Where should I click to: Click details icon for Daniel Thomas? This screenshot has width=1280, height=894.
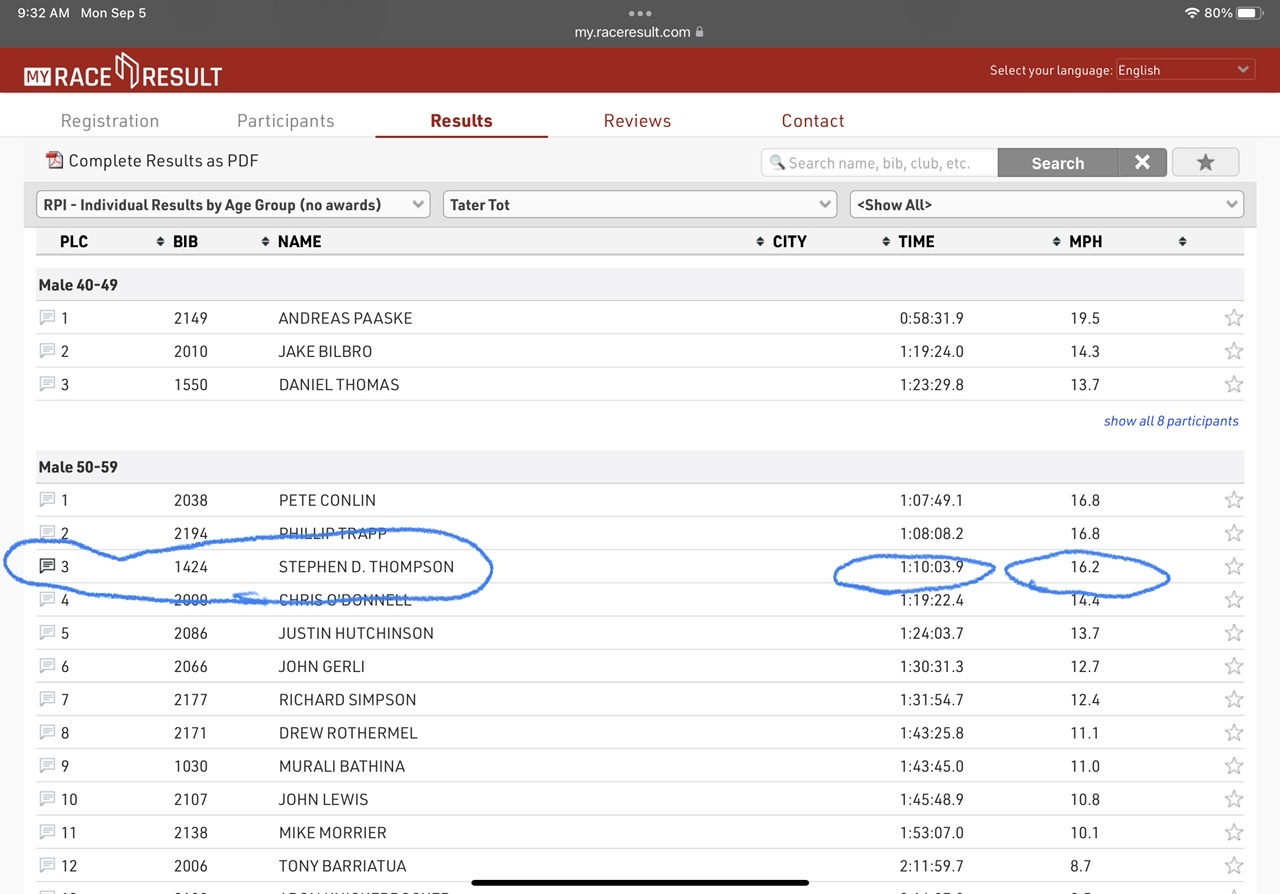(x=47, y=384)
